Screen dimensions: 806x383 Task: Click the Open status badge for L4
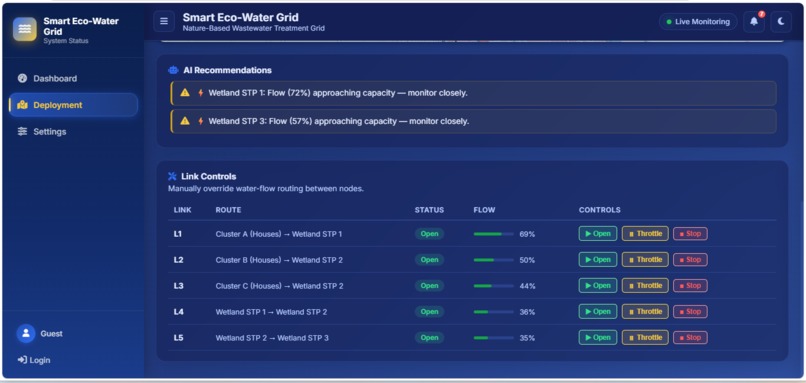pos(429,312)
